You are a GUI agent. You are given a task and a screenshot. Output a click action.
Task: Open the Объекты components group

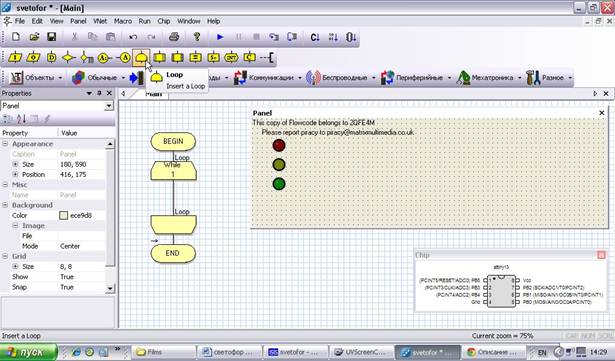(x=36, y=78)
